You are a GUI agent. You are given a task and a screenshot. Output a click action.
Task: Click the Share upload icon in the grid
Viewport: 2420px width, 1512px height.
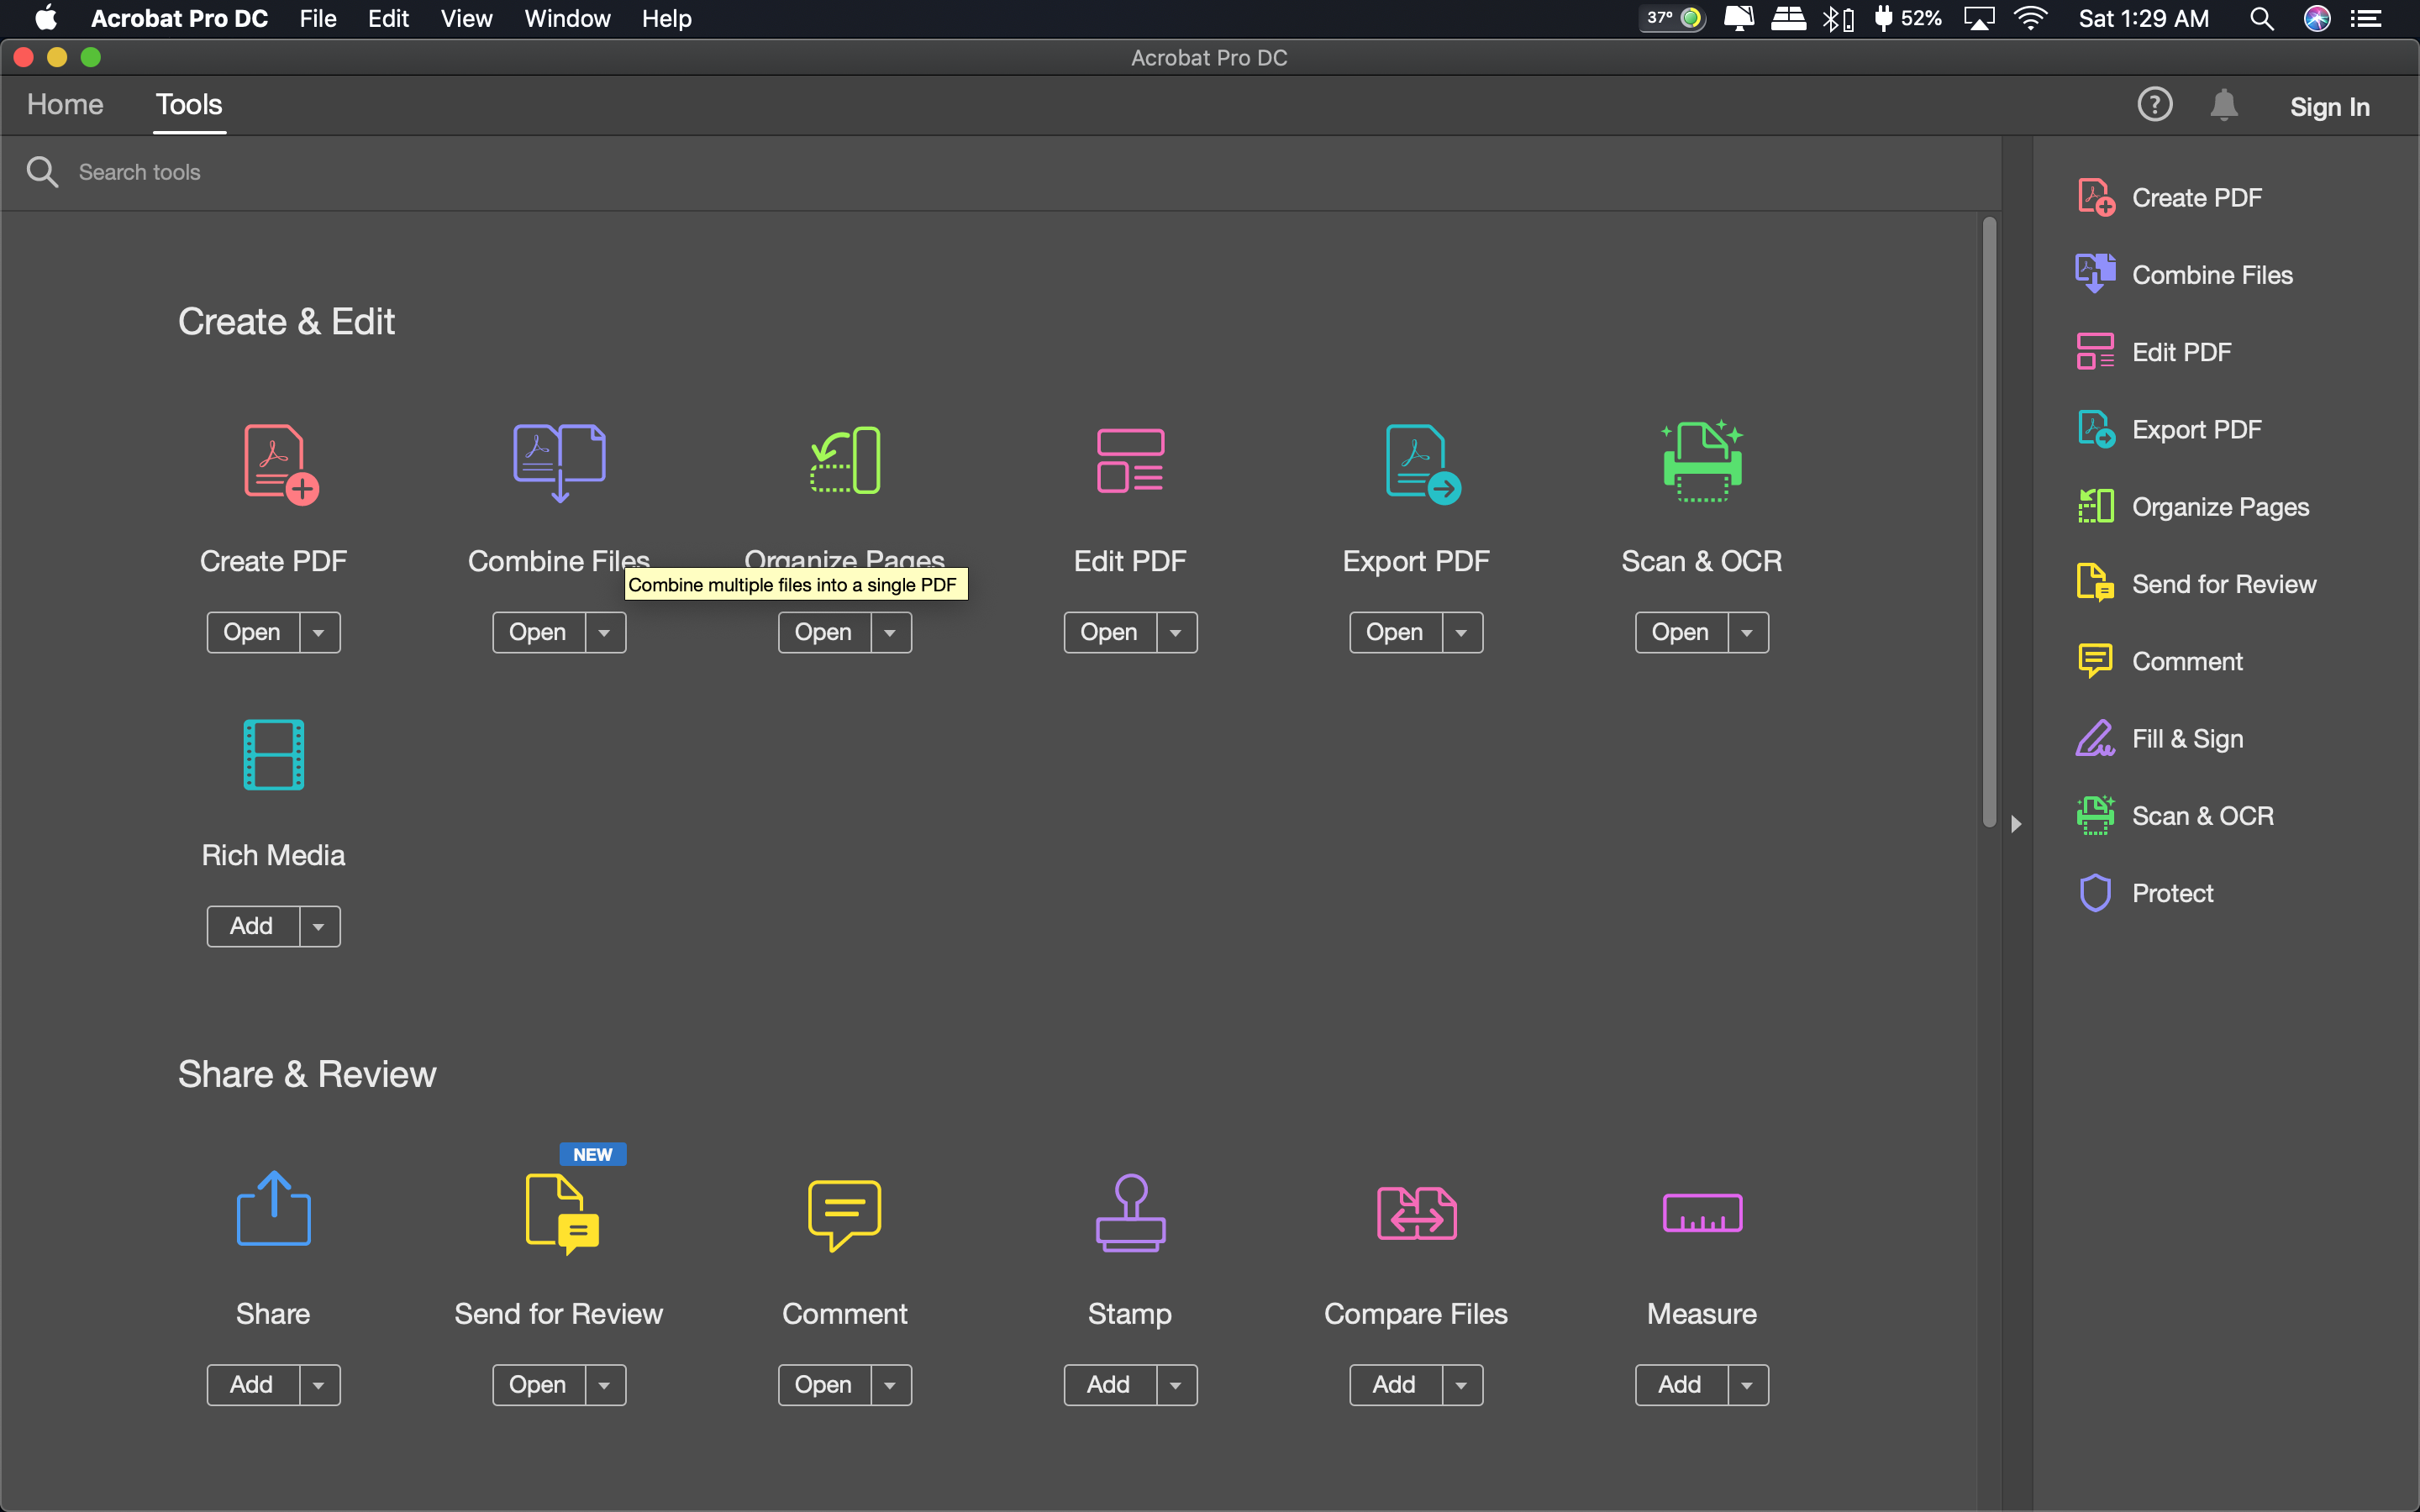274,1208
